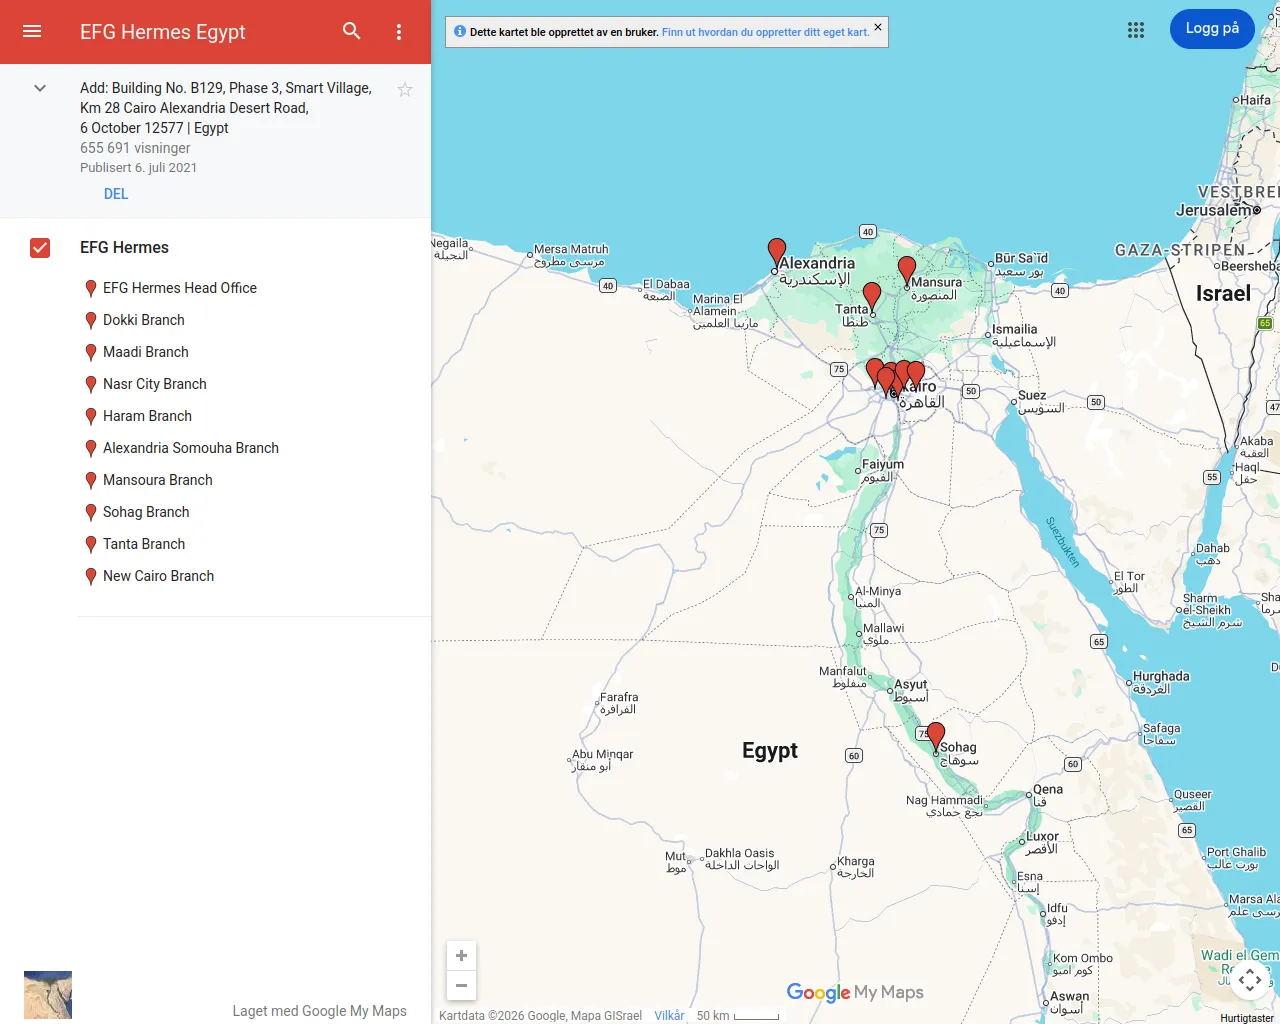Open the three-dot more options menu
Image resolution: width=1280 pixels, height=1024 pixels.
[x=399, y=32]
